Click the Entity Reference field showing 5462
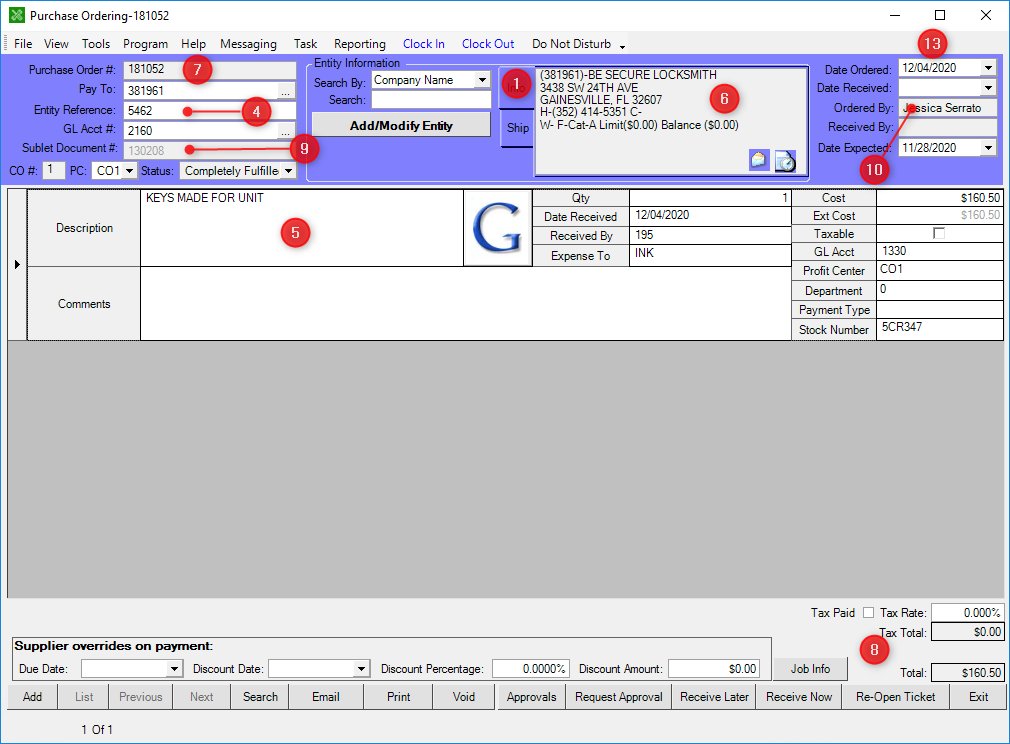This screenshot has width=1010, height=744. pyautogui.click(x=209, y=111)
